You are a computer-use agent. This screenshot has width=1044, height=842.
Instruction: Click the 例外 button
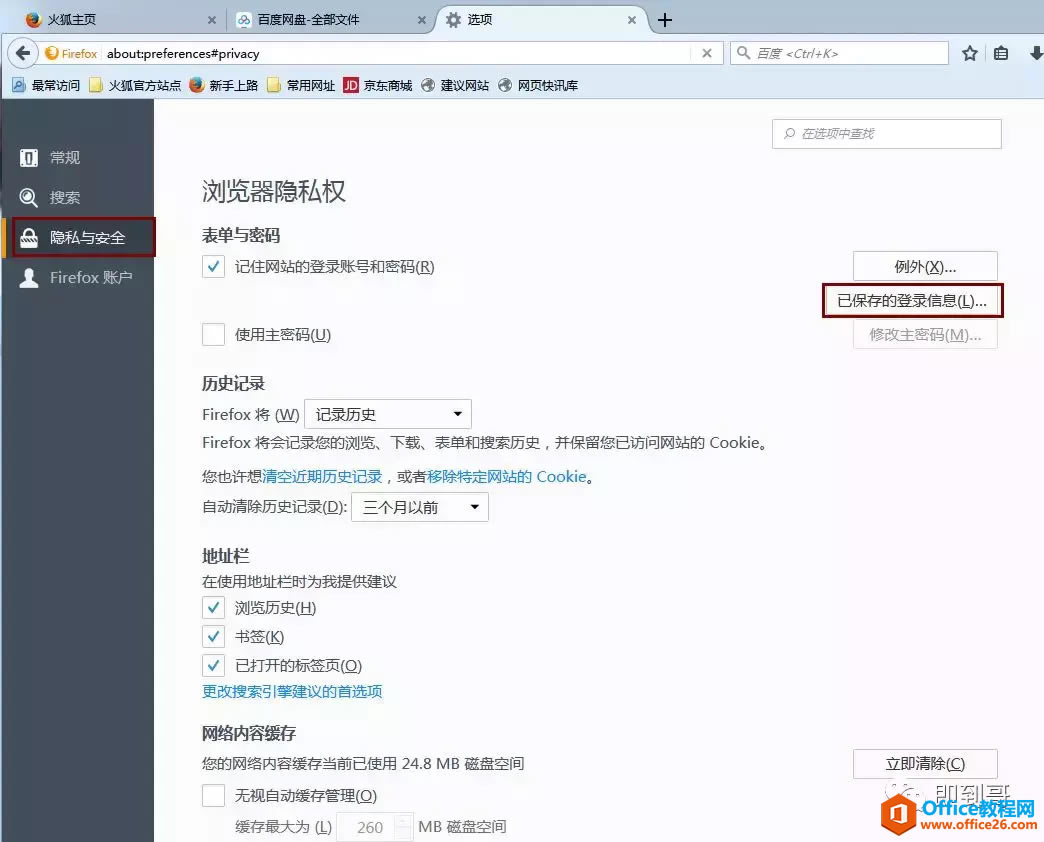925,267
